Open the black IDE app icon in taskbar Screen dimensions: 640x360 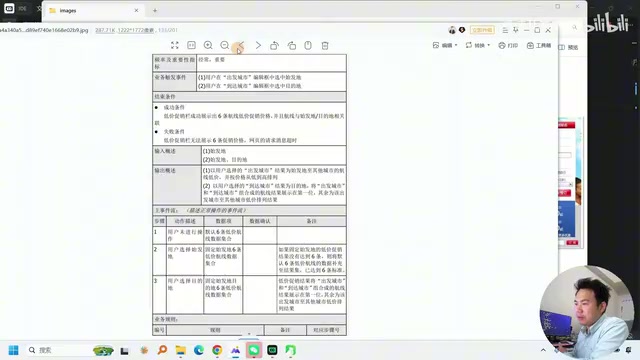tap(272, 350)
